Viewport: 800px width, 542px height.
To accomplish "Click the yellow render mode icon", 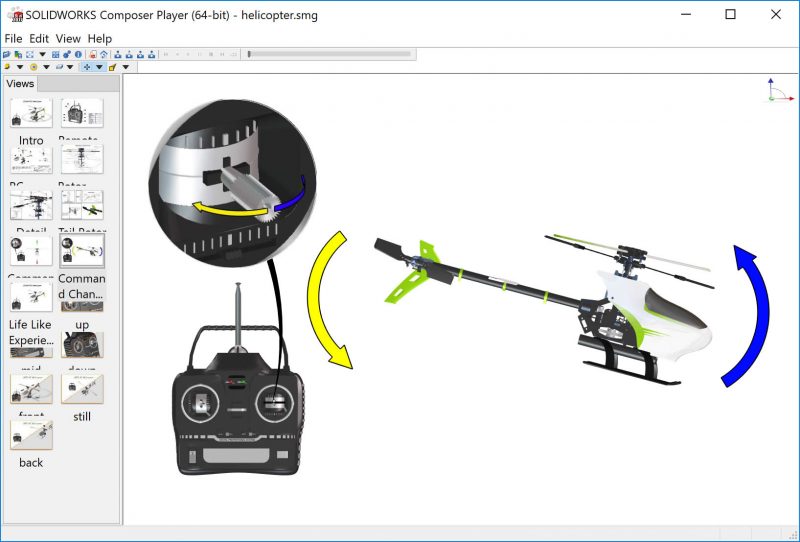I will point(7,67).
